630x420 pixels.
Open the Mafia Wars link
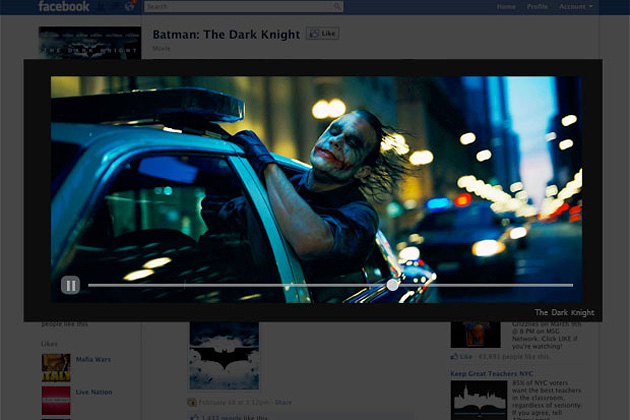coord(94,359)
